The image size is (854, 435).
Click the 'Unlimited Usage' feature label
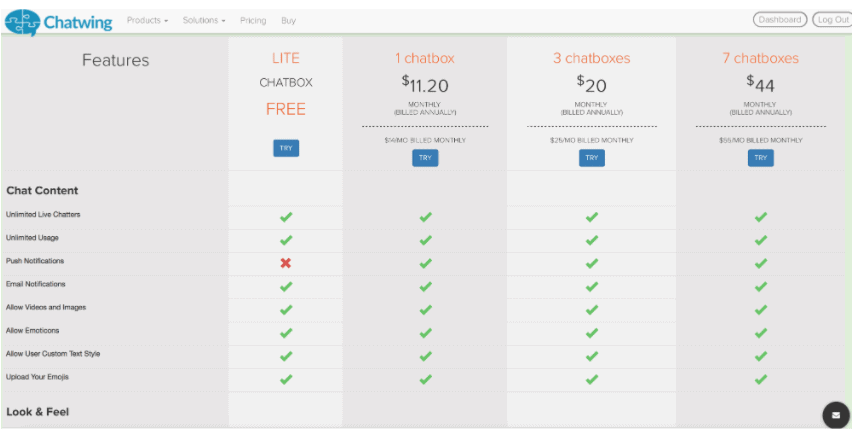(x=32, y=238)
